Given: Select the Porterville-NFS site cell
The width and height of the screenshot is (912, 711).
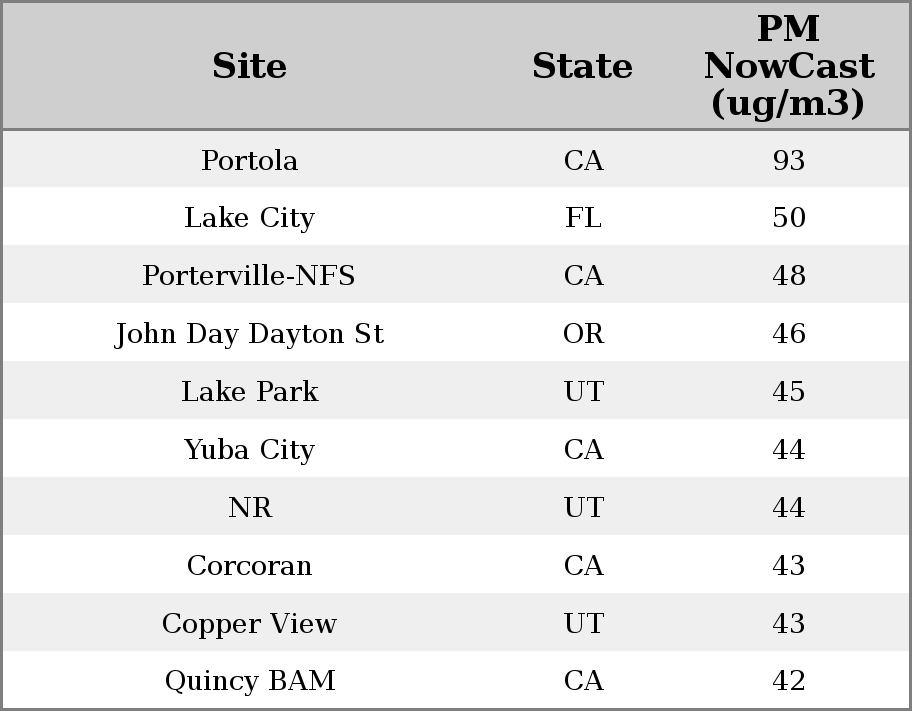Looking at the screenshot, I should 249,276.
